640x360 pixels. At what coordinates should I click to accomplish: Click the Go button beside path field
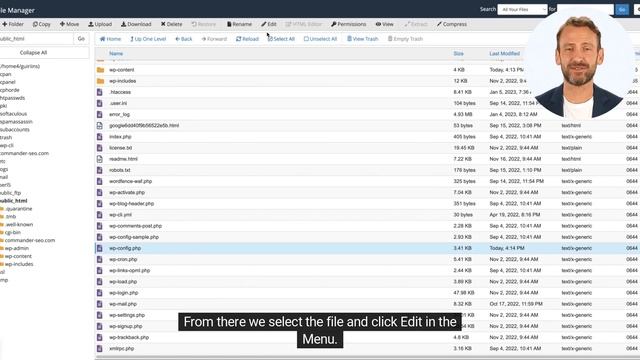pyautogui.click(x=81, y=39)
